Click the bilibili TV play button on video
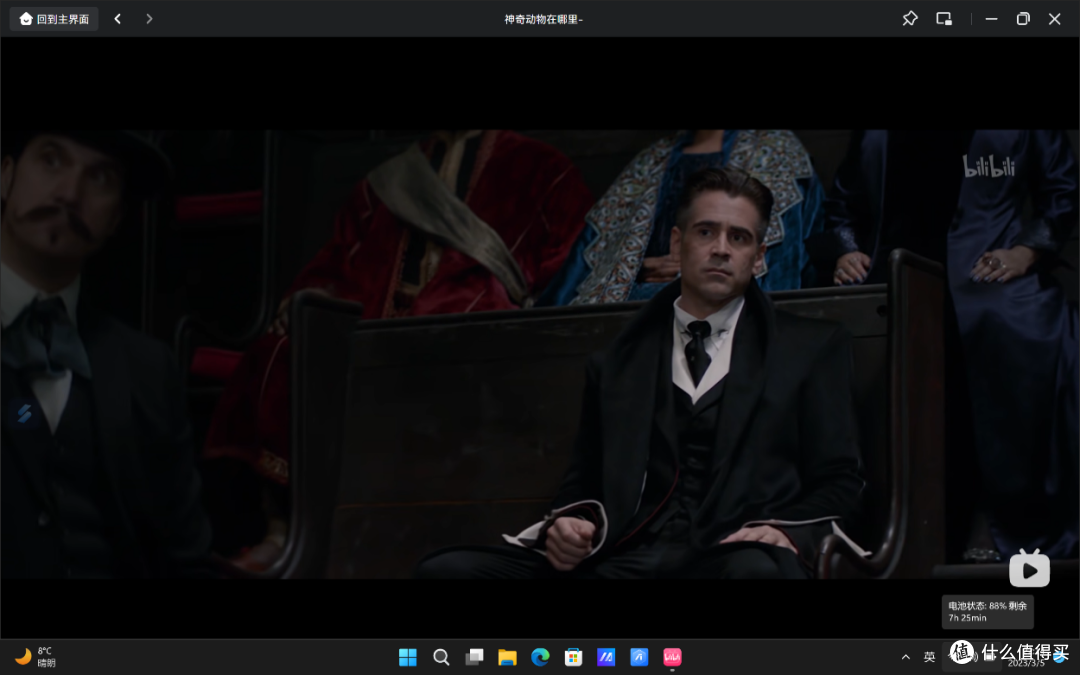The width and height of the screenshot is (1080, 675). pos(1029,568)
